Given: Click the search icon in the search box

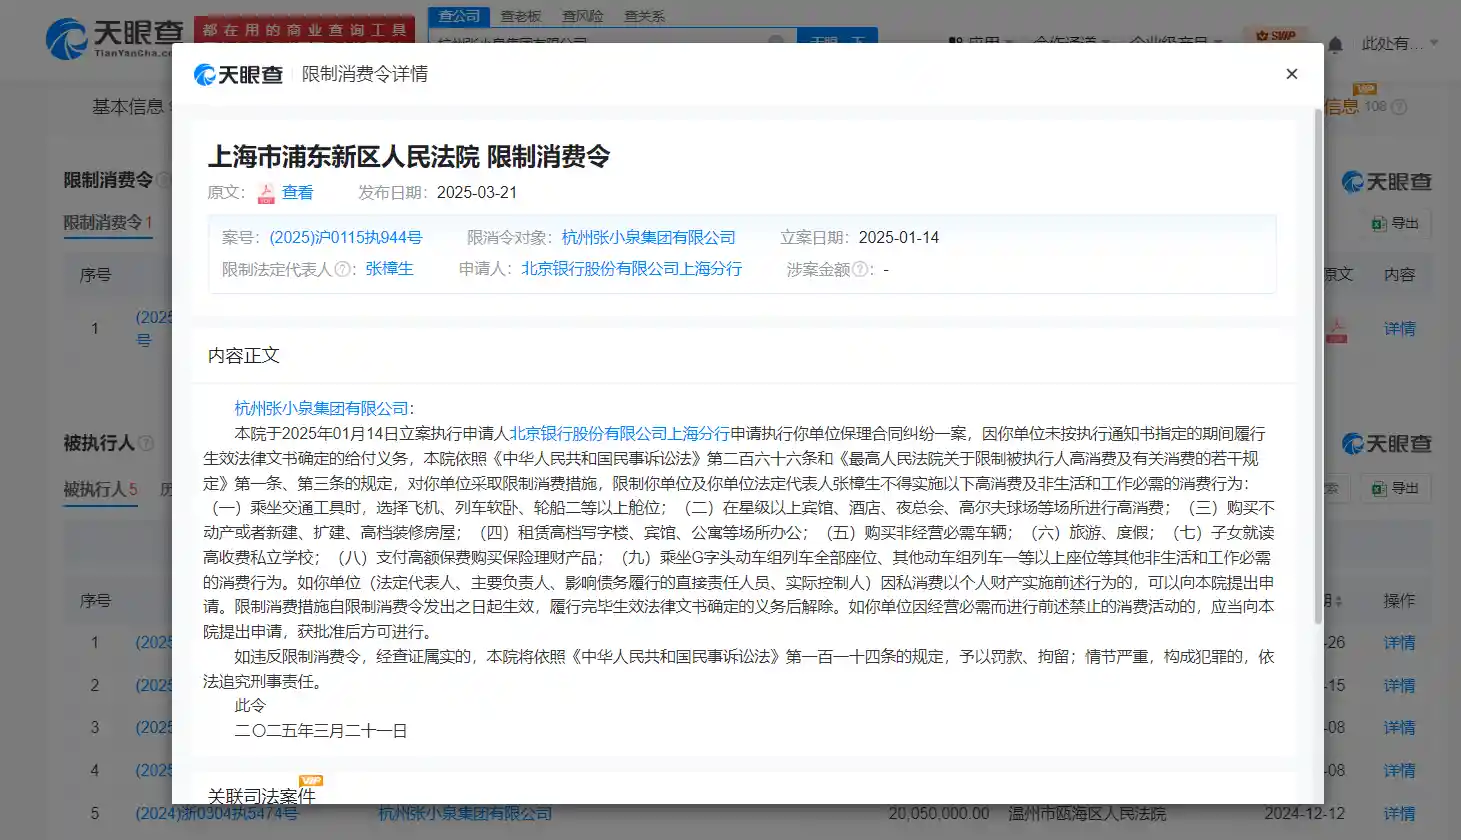Looking at the screenshot, I should (x=776, y=41).
